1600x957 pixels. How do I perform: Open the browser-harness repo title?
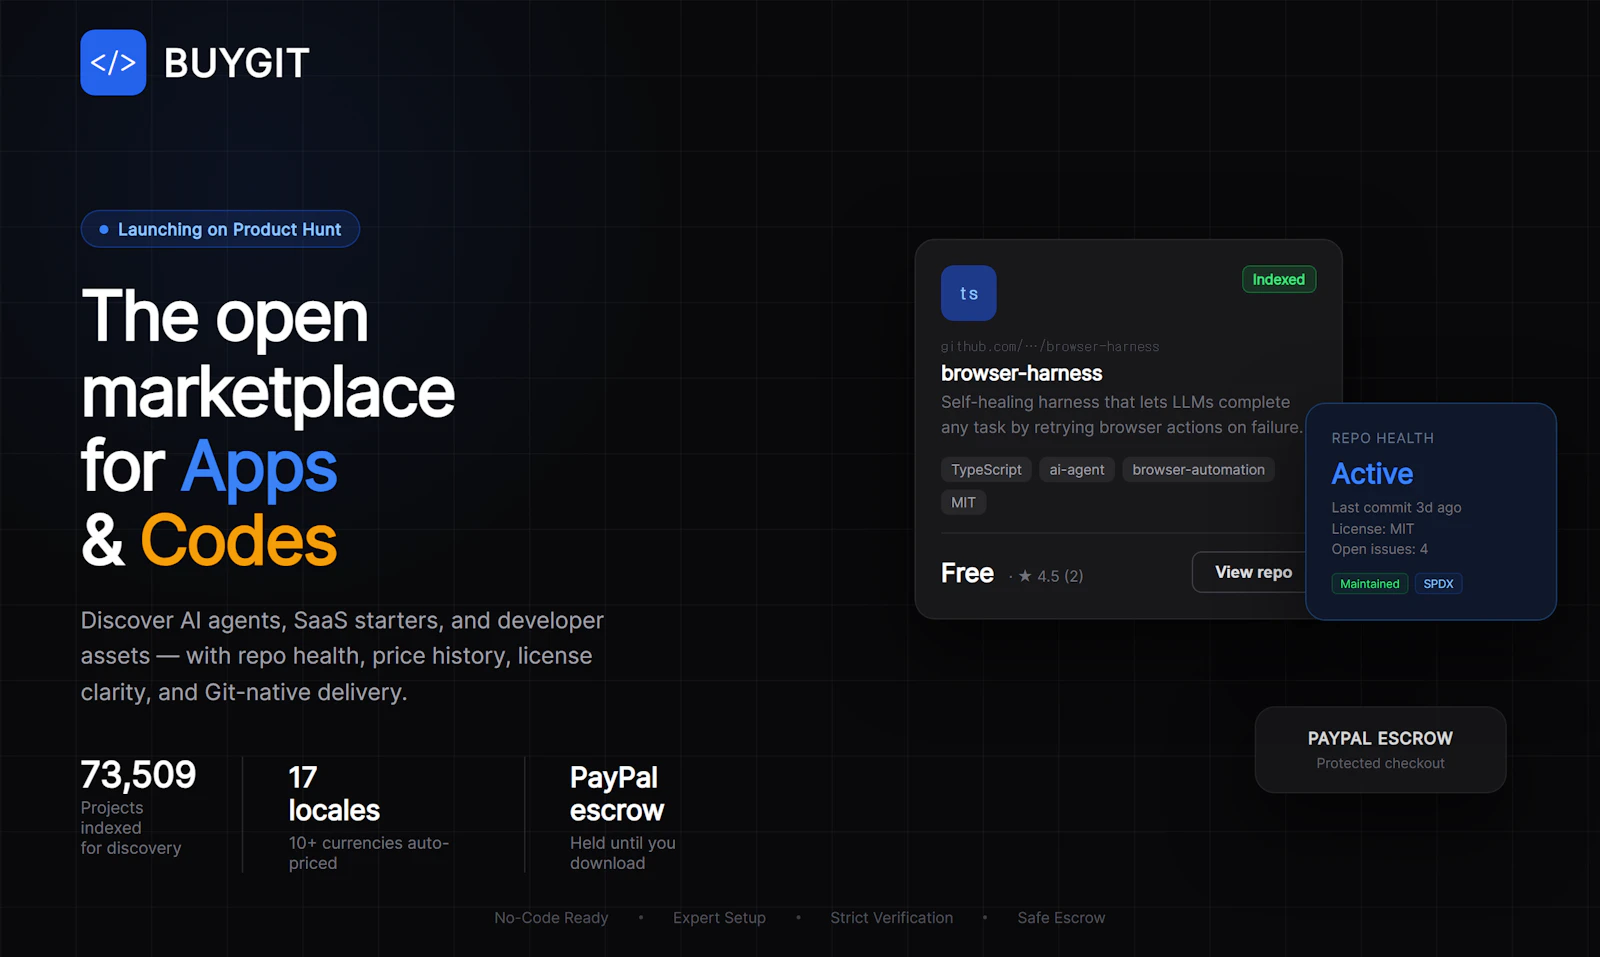1021,373
